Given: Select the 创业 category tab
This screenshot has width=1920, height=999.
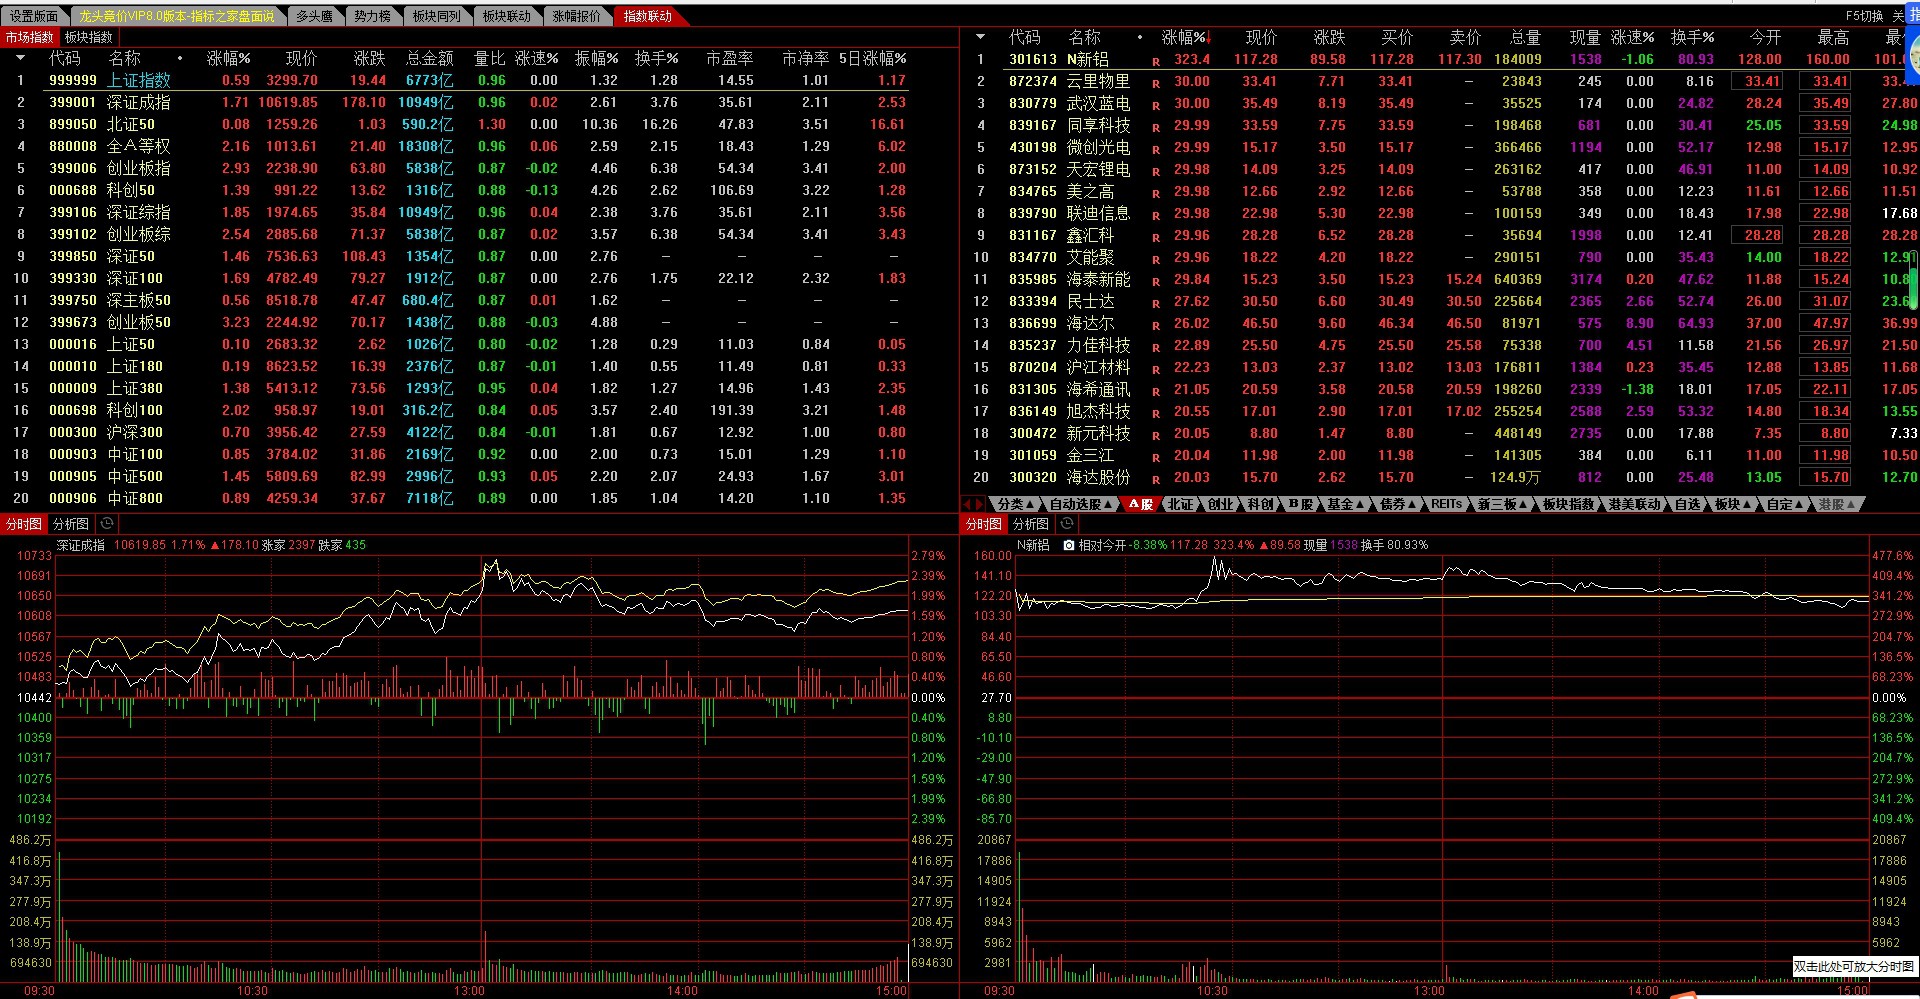Looking at the screenshot, I should click(x=1221, y=505).
